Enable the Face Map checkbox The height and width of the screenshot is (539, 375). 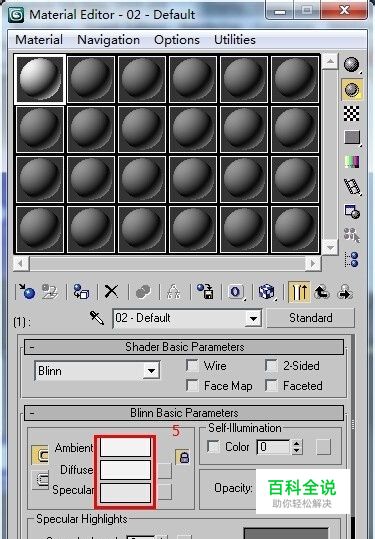point(192,385)
